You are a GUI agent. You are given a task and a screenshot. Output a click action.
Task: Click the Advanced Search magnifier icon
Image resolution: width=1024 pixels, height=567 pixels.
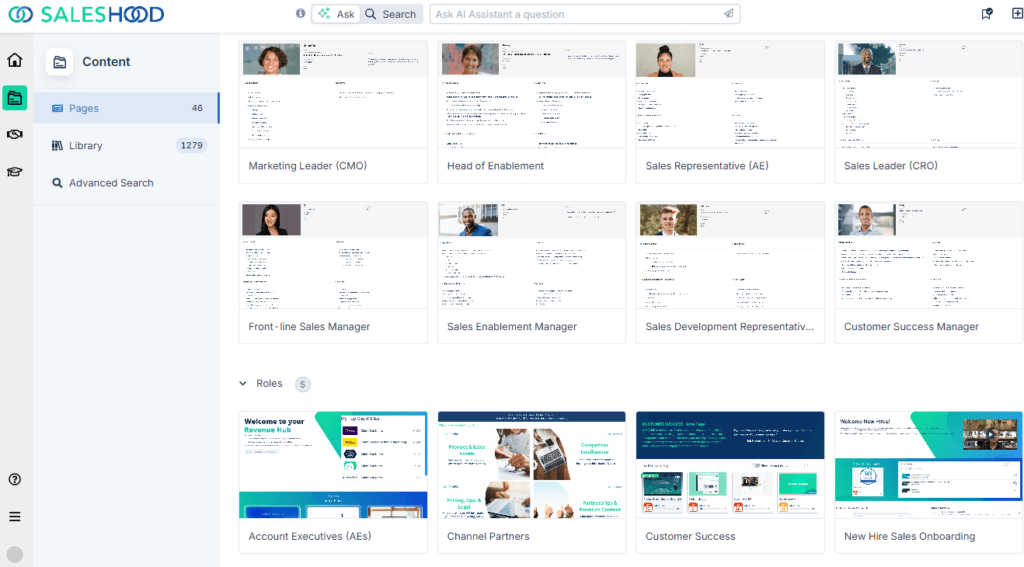tap(57, 183)
